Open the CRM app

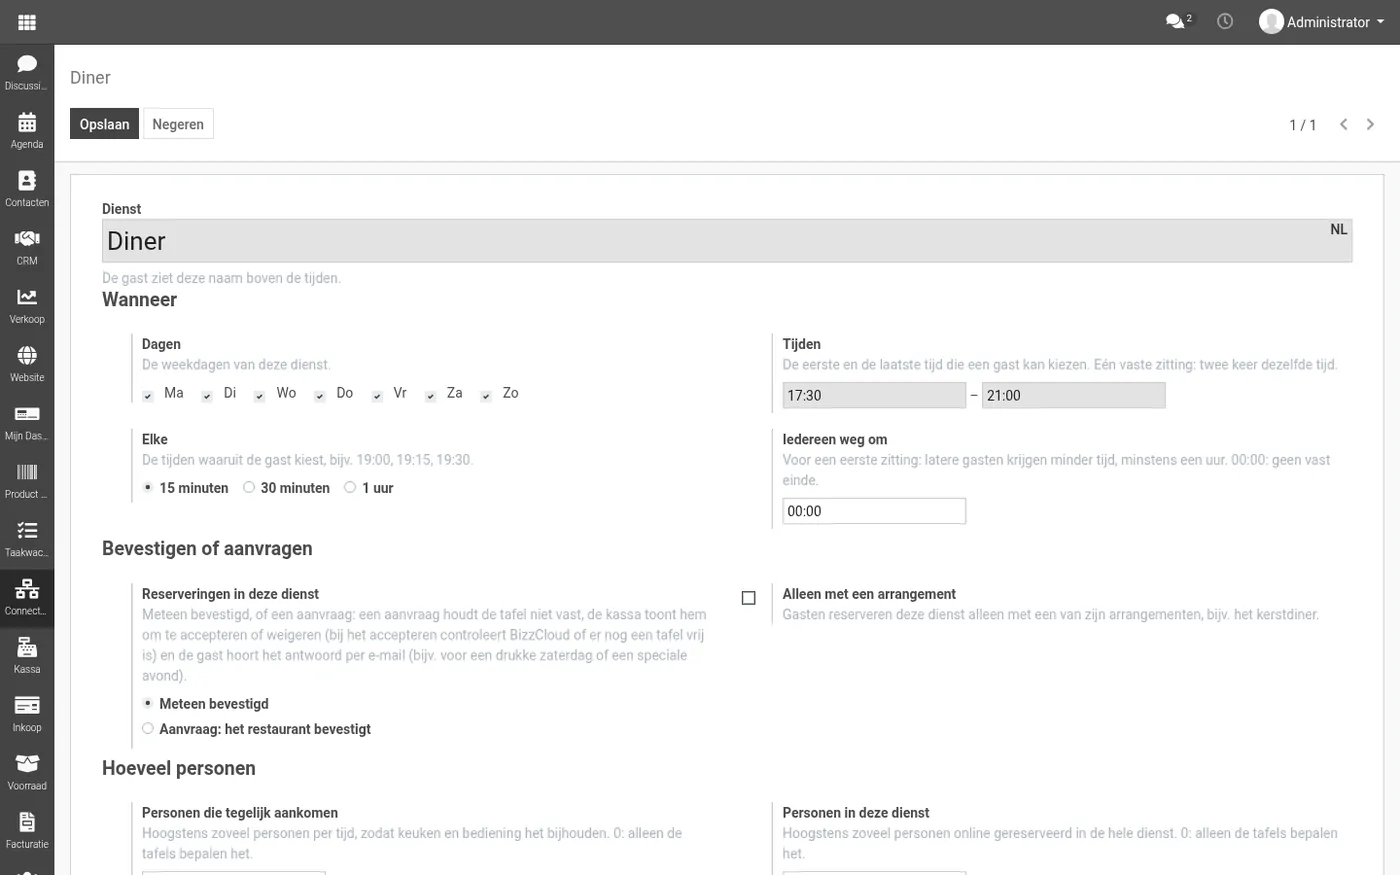[27, 248]
